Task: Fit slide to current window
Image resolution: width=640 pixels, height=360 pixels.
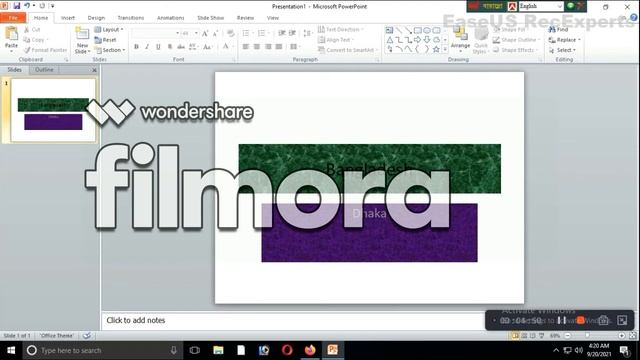Action: (632, 336)
